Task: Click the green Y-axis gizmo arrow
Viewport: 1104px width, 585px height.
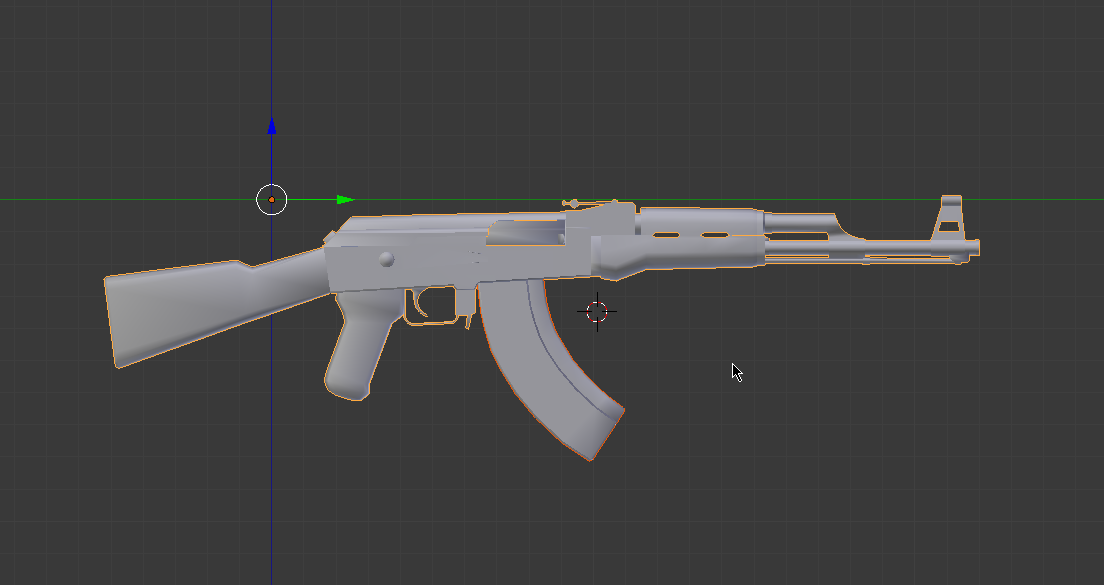Action: click(x=345, y=200)
